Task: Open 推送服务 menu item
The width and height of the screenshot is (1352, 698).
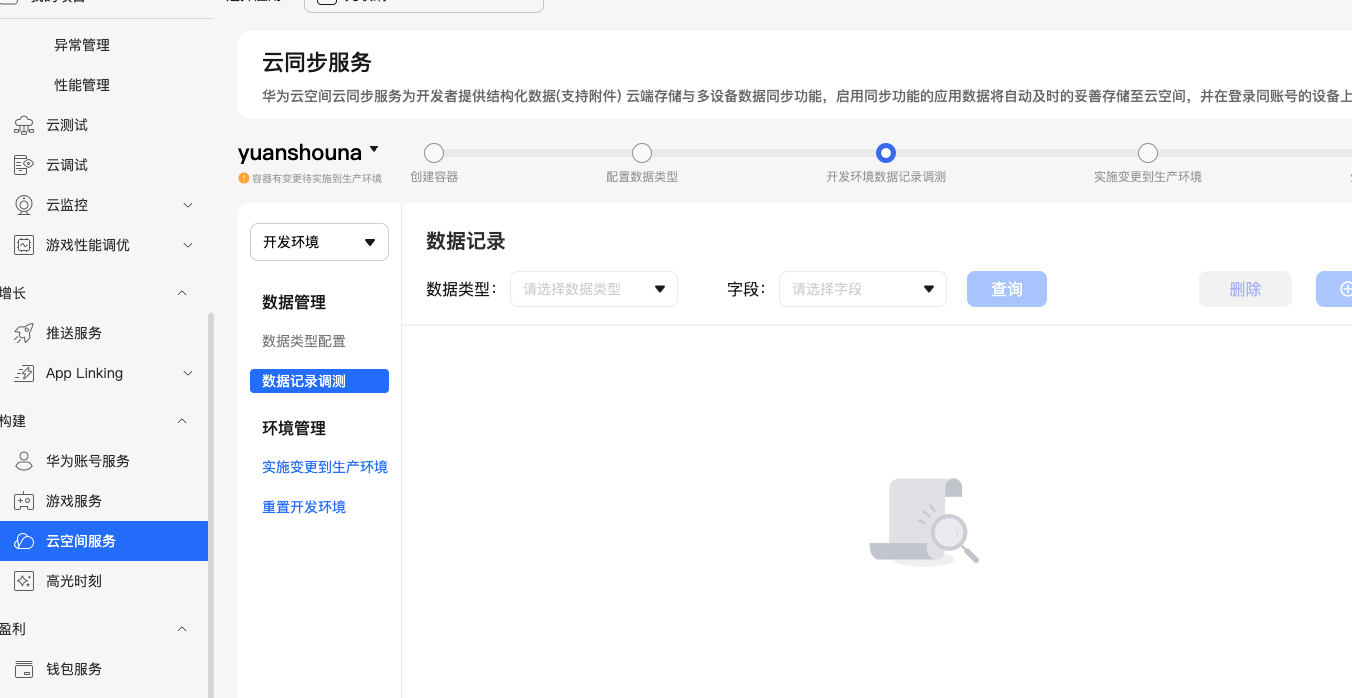Action: (74, 333)
